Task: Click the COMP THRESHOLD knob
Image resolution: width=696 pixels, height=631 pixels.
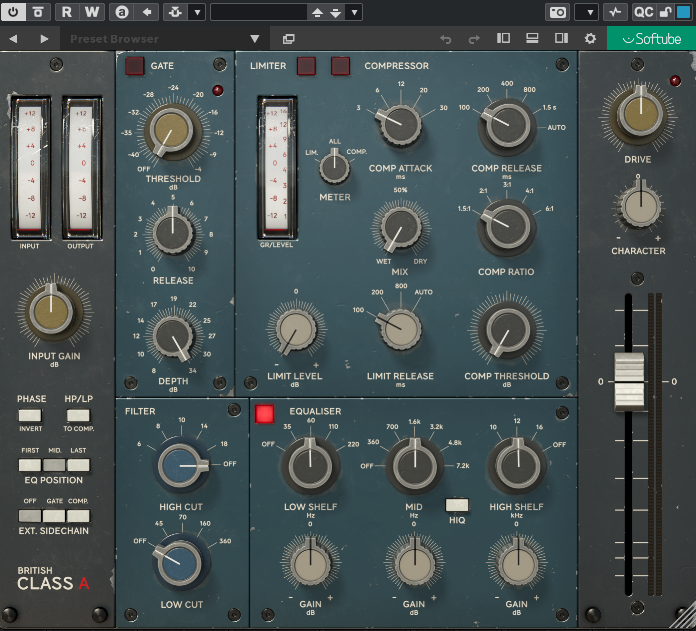Action: click(507, 331)
